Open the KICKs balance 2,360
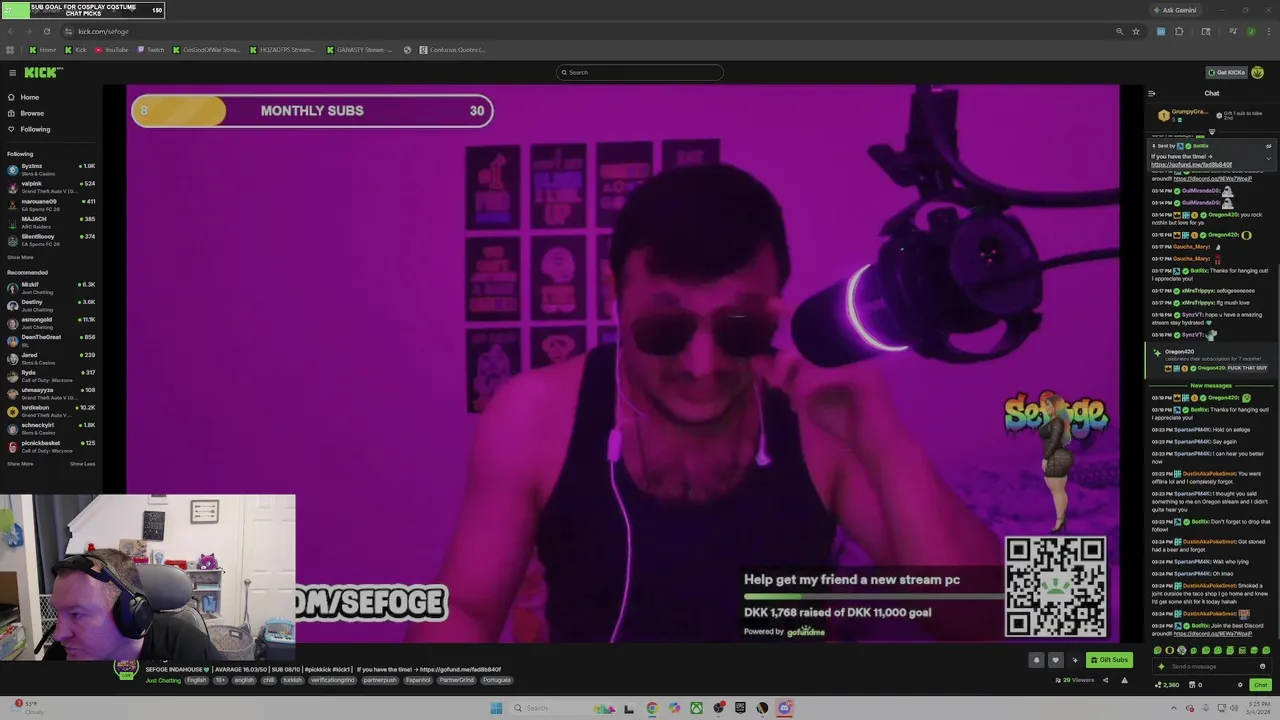The width and height of the screenshot is (1280, 720). point(1167,685)
